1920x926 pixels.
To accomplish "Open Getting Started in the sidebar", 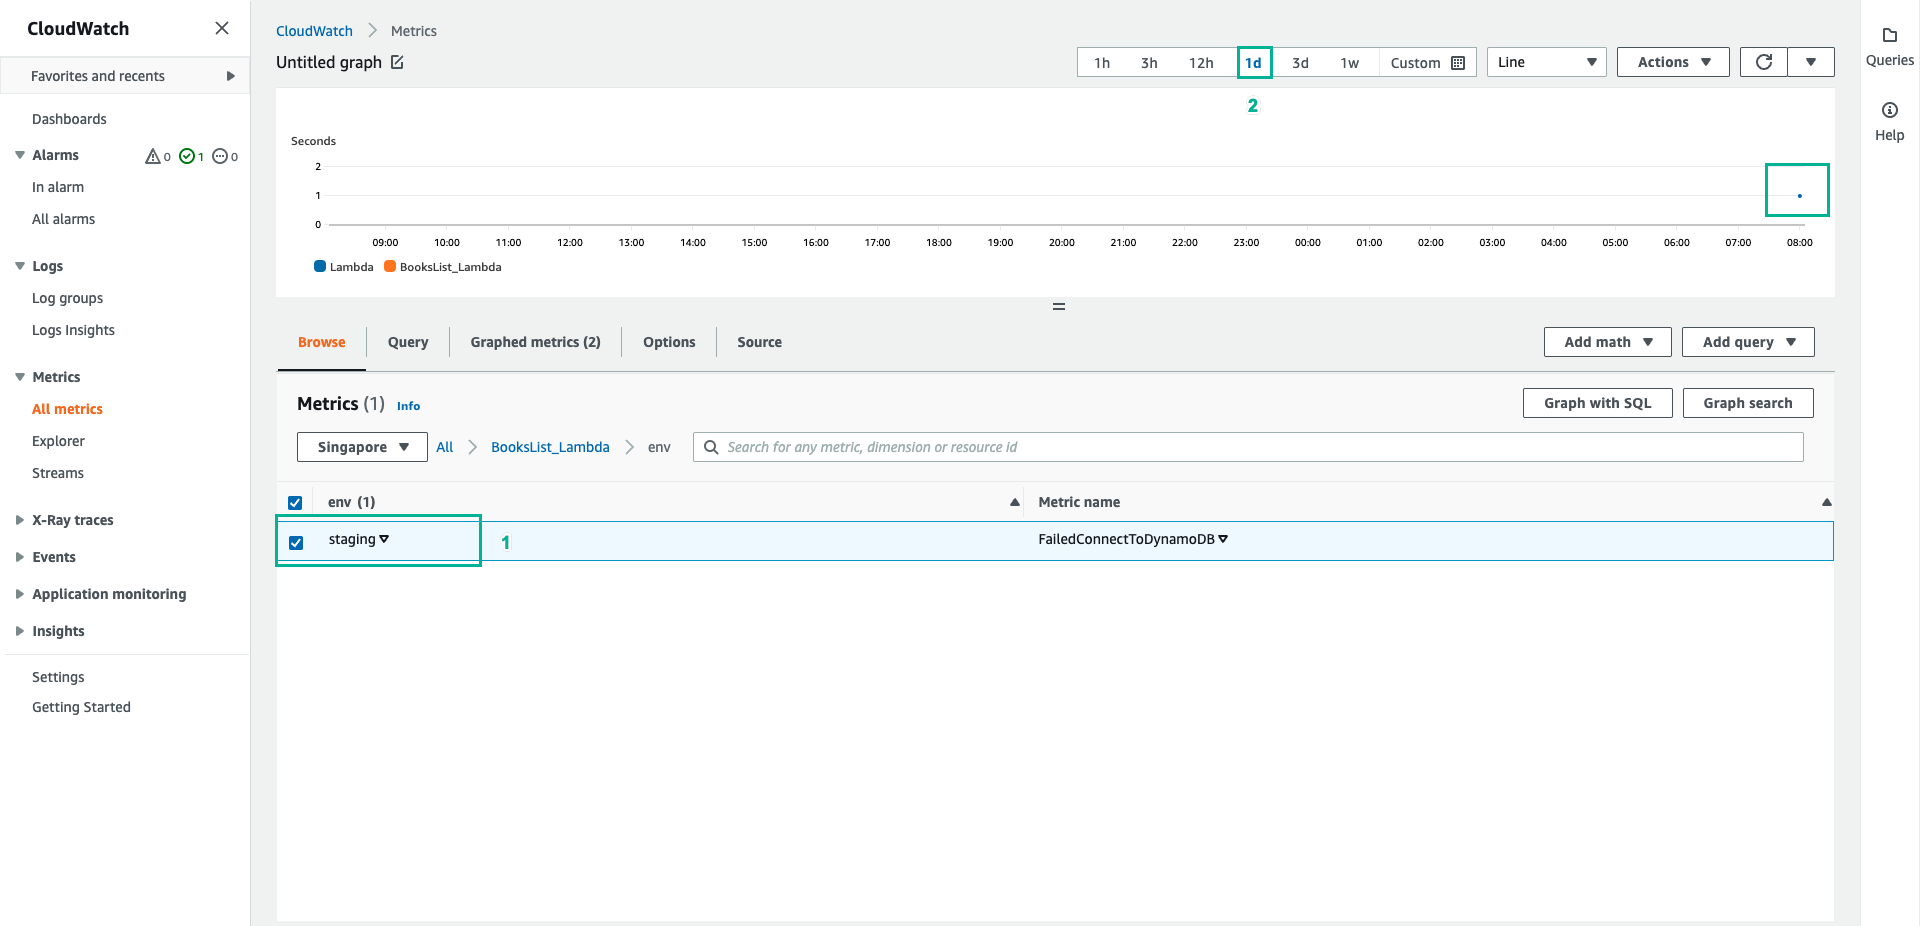I will click(81, 707).
